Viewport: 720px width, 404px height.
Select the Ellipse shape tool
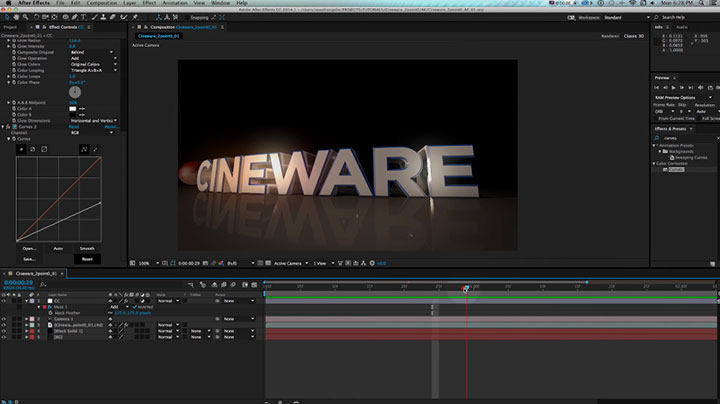point(65,17)
